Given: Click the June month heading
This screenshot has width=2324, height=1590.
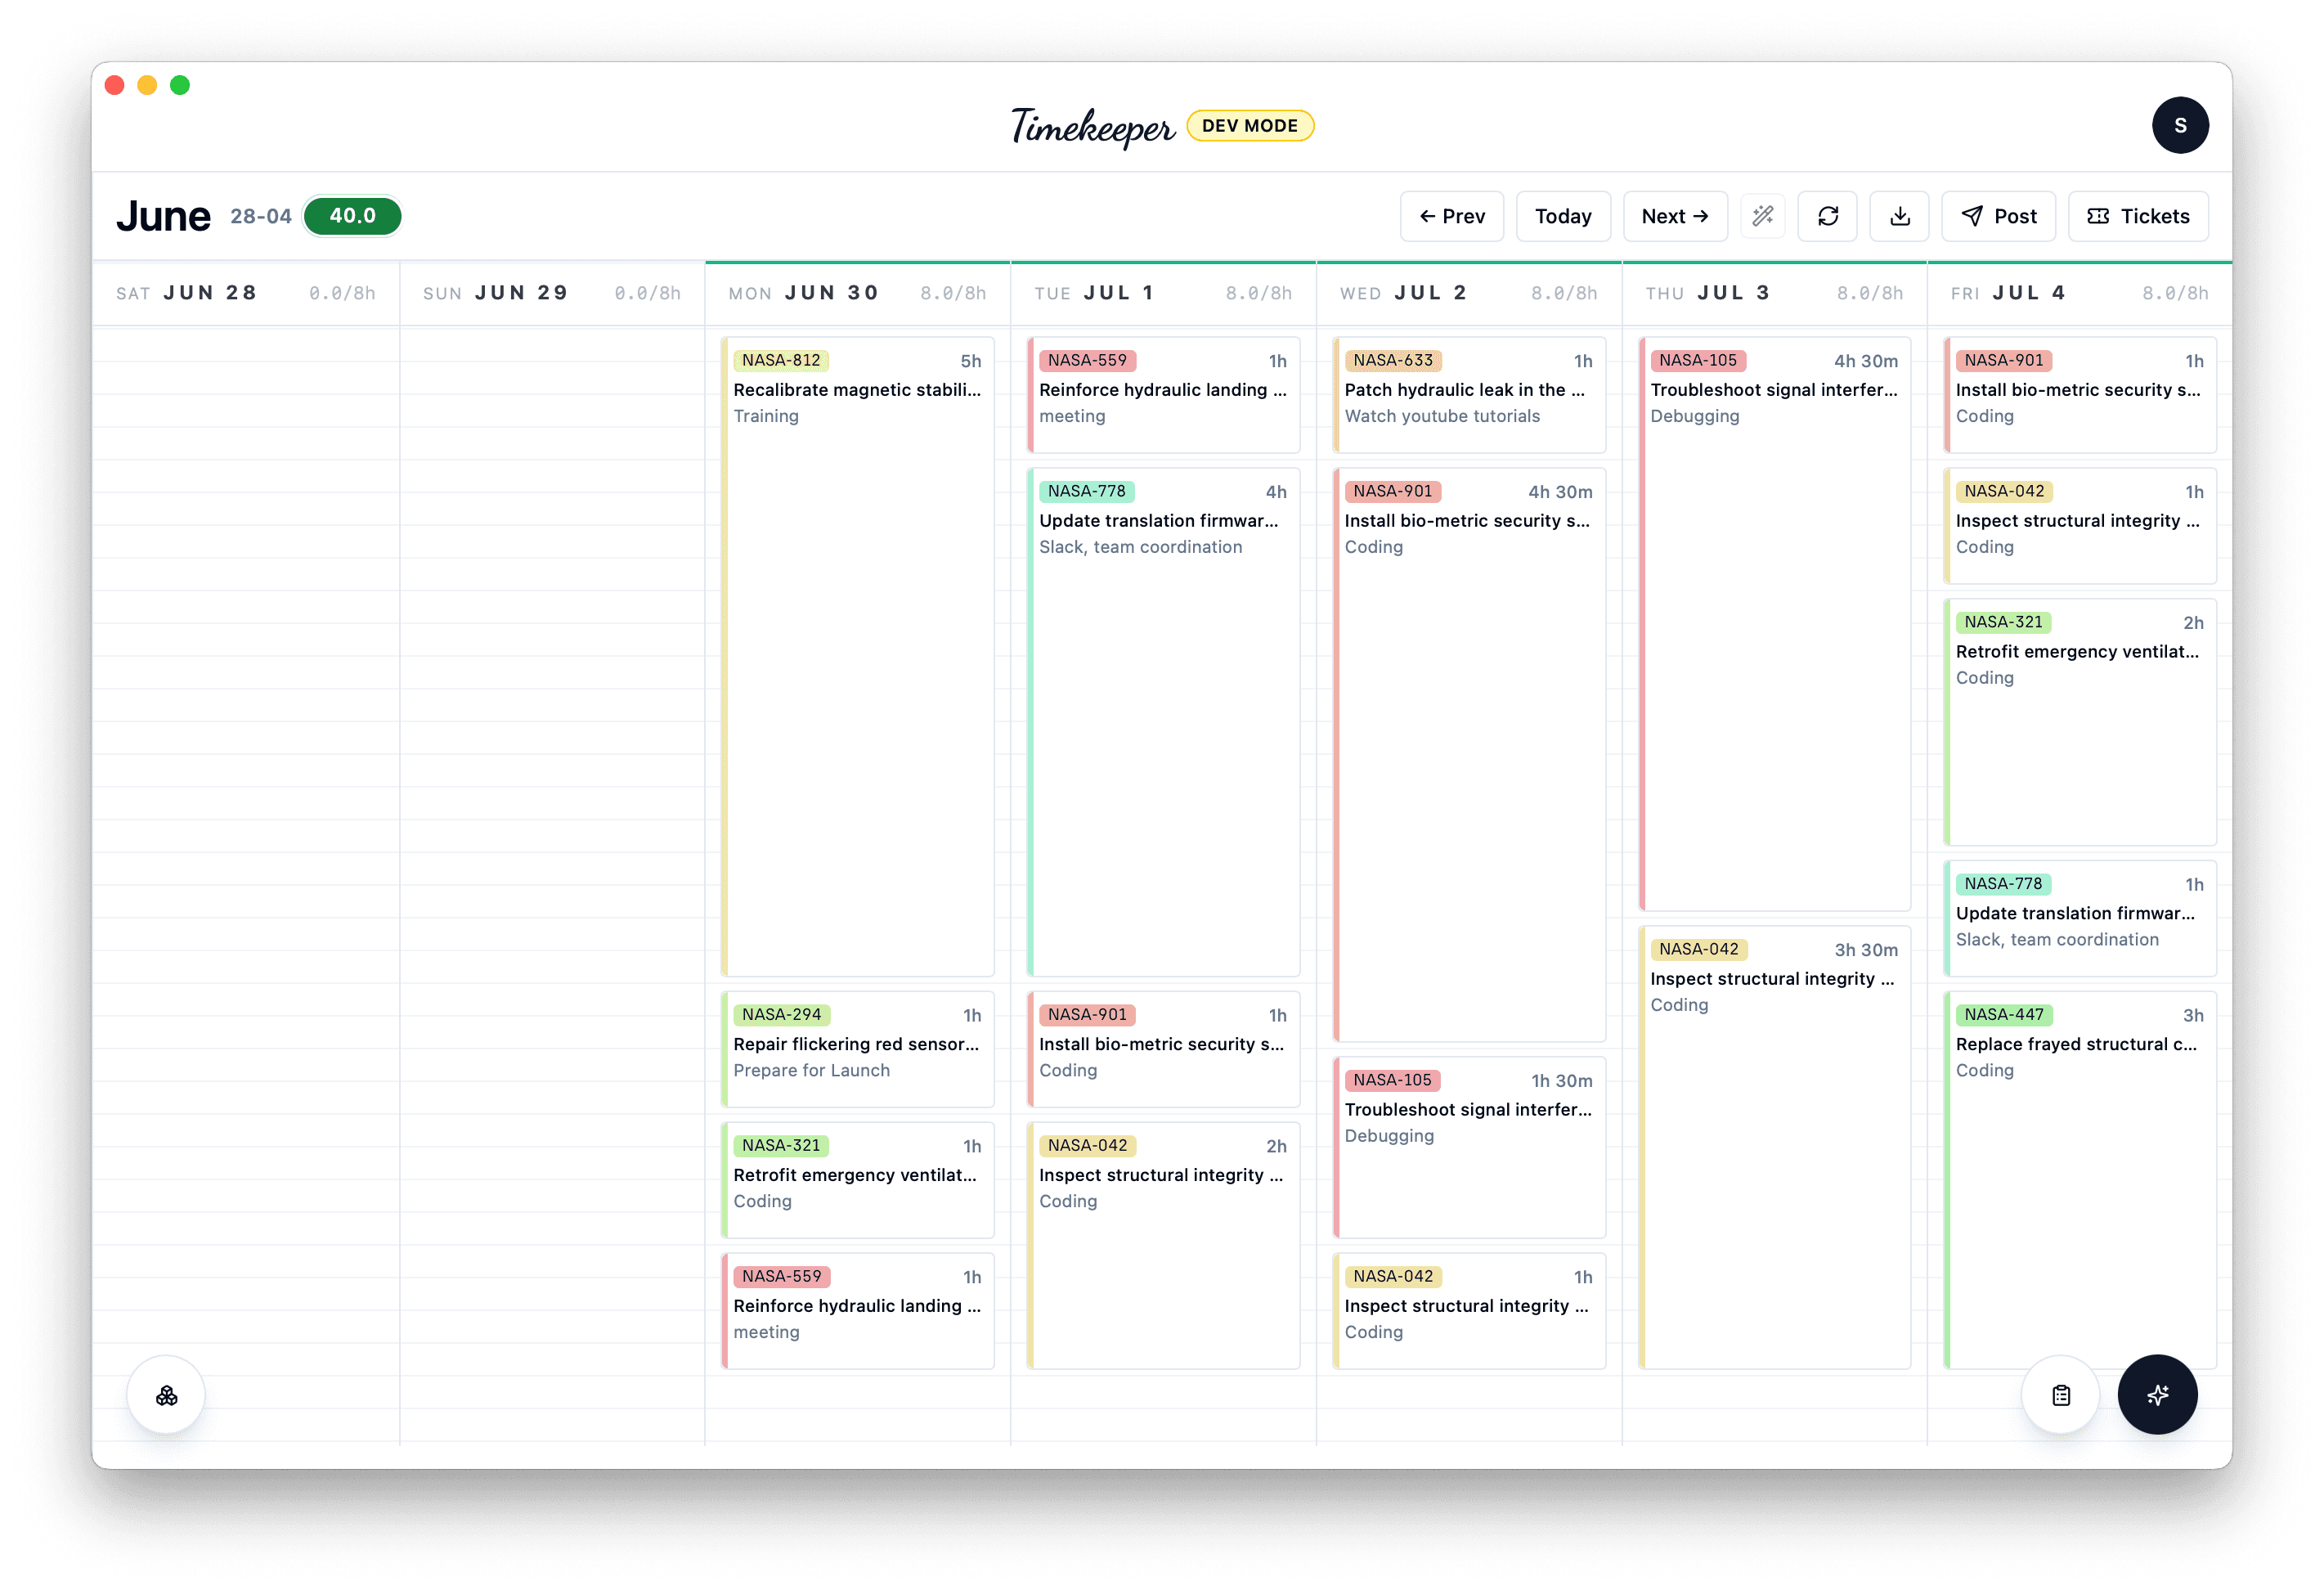Looking at the screenshot, I should pyautogui.click(x=163, y=214).
